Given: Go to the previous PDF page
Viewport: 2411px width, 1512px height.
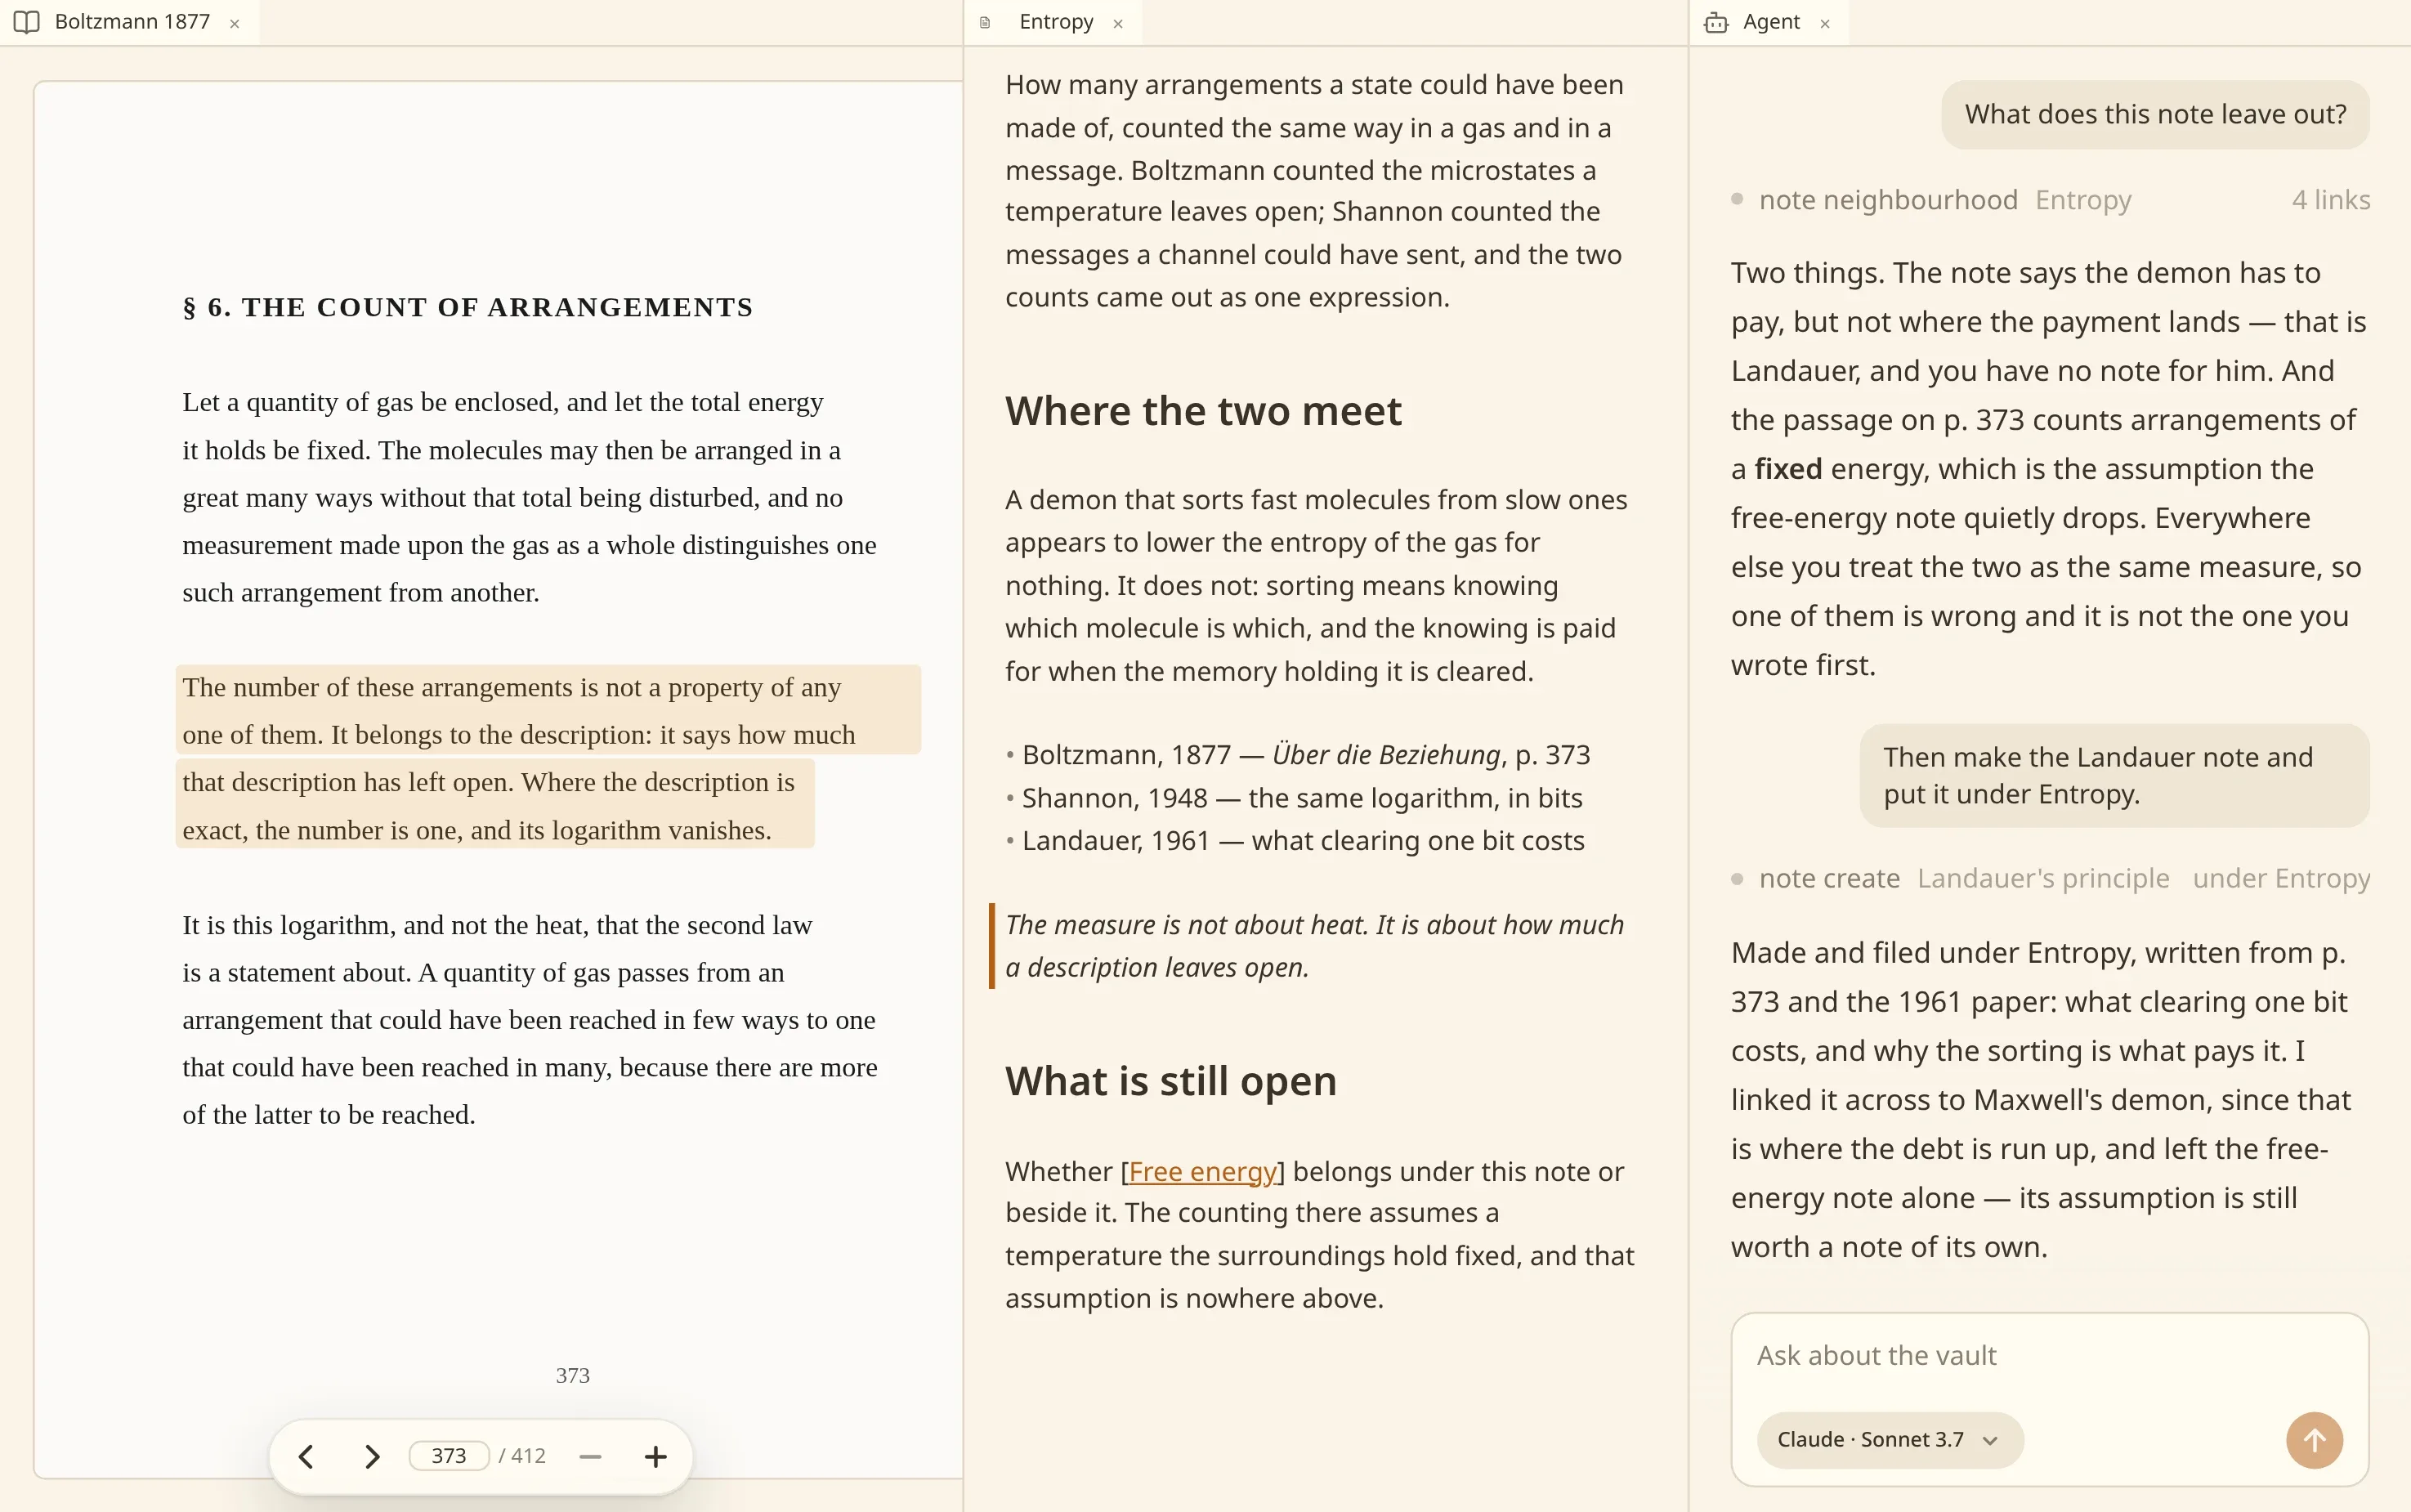Looking at the screenshot, I should 307,1456.
